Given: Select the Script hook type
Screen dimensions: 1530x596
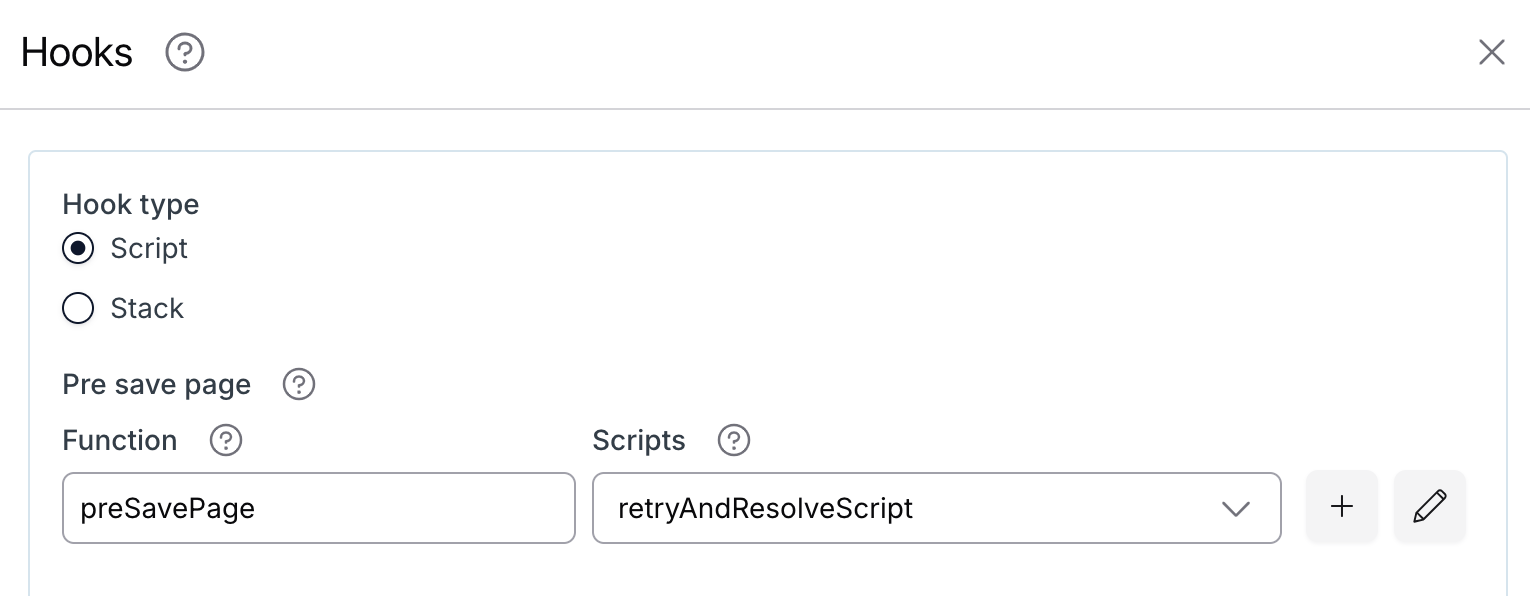Looking at the screenshot, I should coord(78,248).
